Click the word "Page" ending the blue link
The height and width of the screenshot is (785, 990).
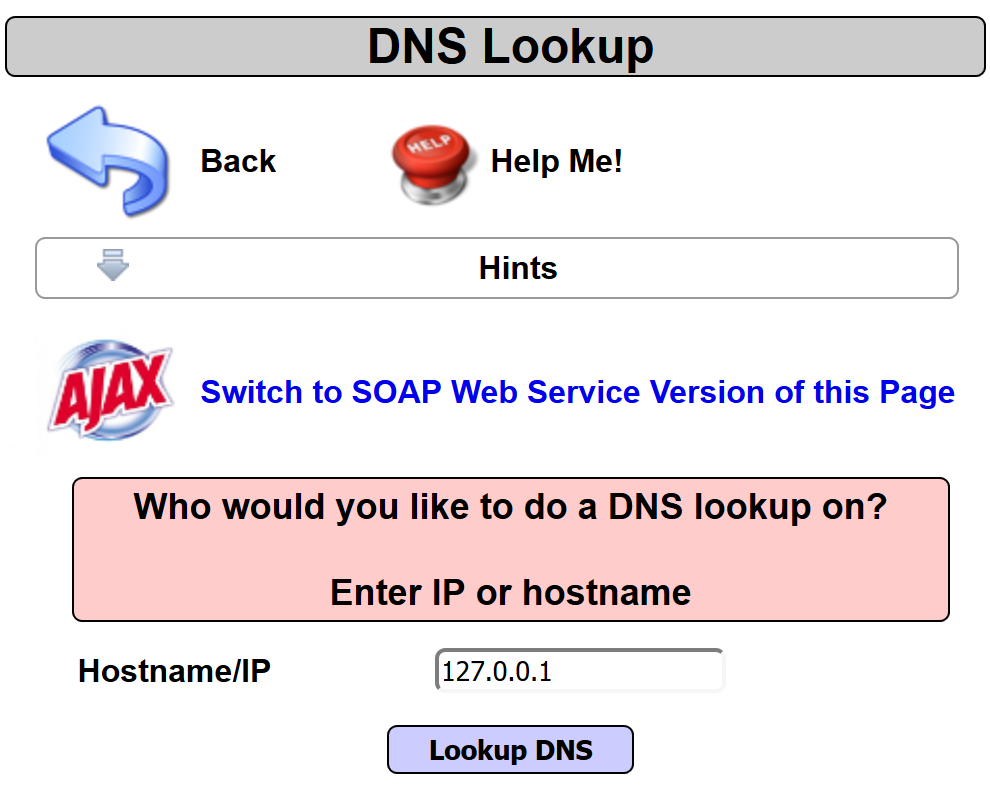tap(917, 392)
